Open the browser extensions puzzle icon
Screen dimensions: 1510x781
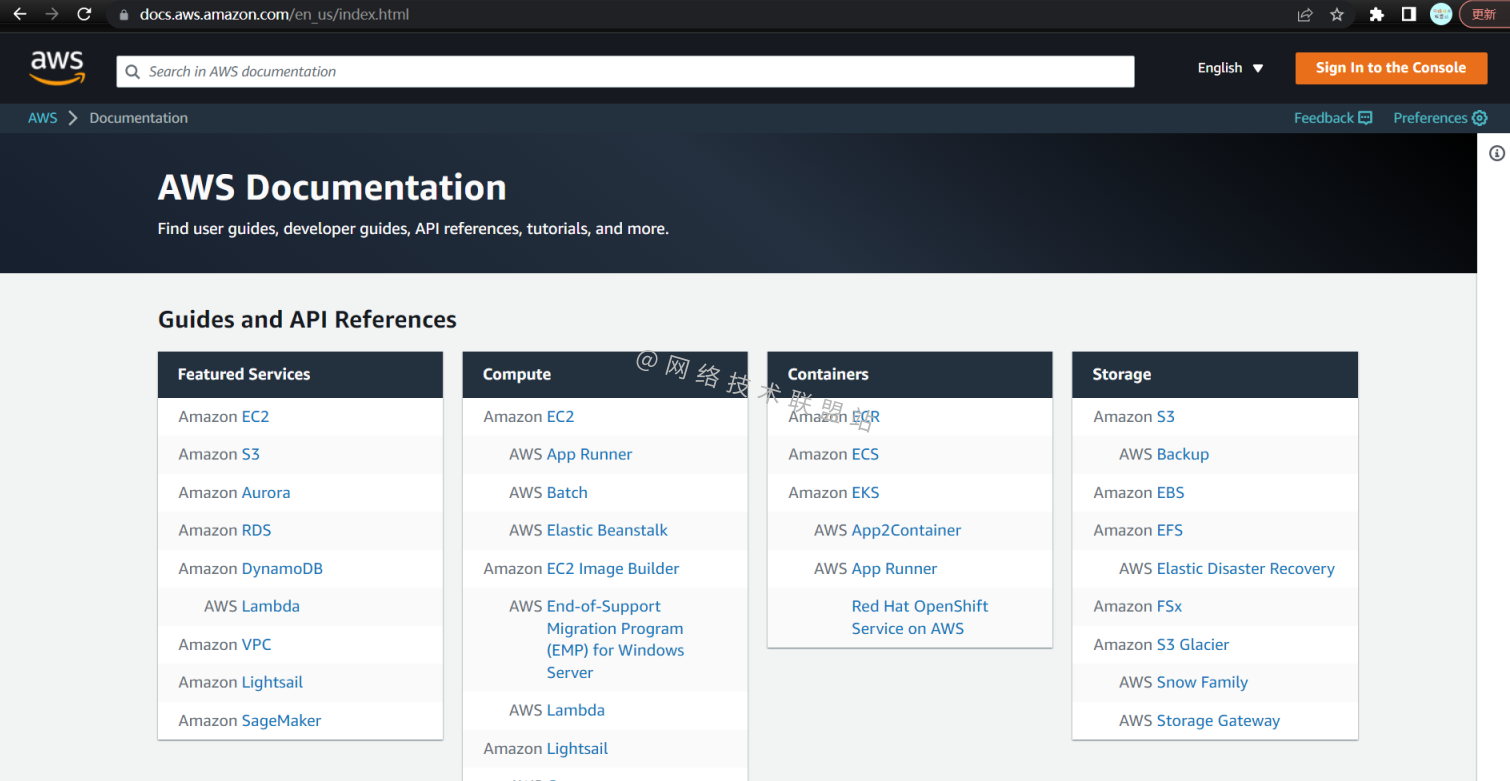tap(1377, 15)
